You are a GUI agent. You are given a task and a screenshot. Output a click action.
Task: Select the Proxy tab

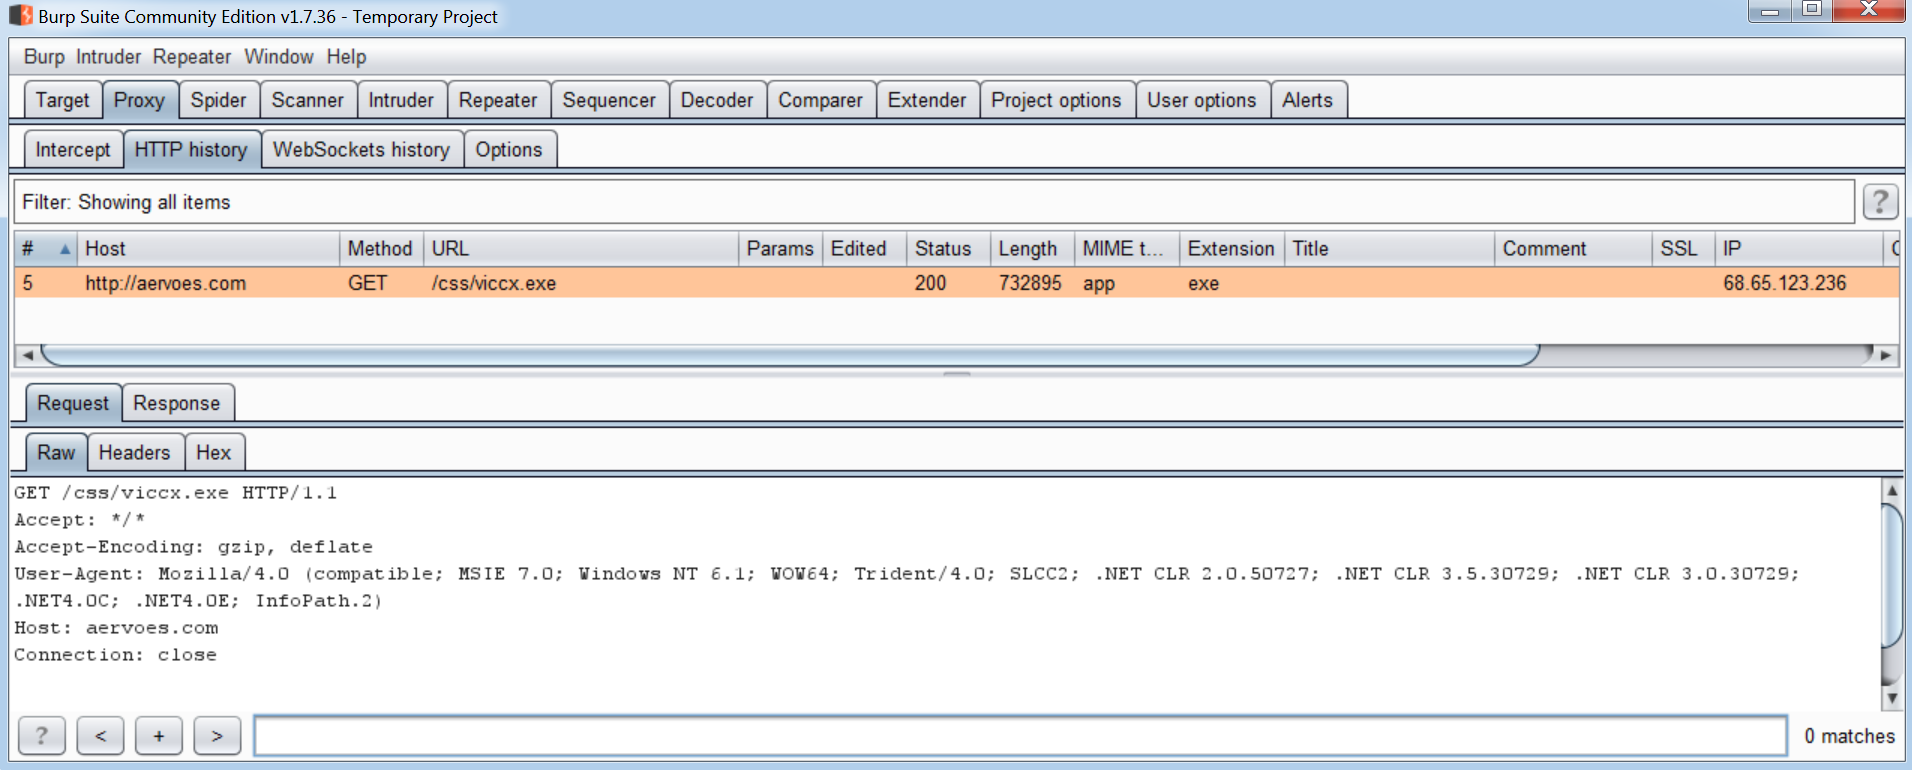[x=139, y=100]
